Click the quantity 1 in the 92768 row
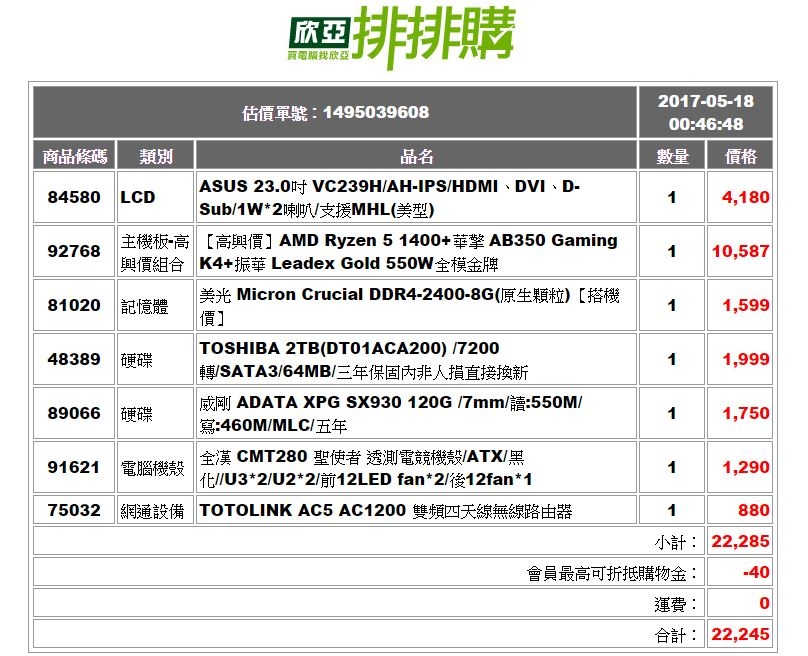Image resolution: width=808 pixels, height=656 pixels. click(x=671, y=251)
